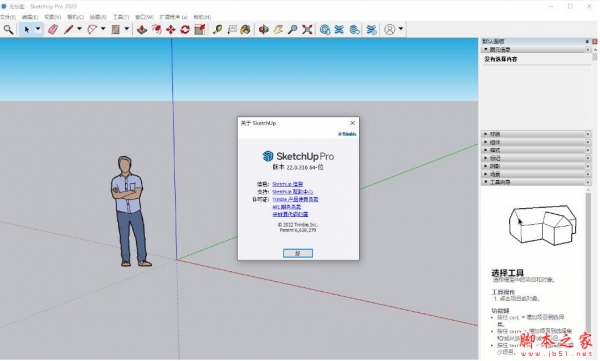Pick the pink Eraser tool

53,29
